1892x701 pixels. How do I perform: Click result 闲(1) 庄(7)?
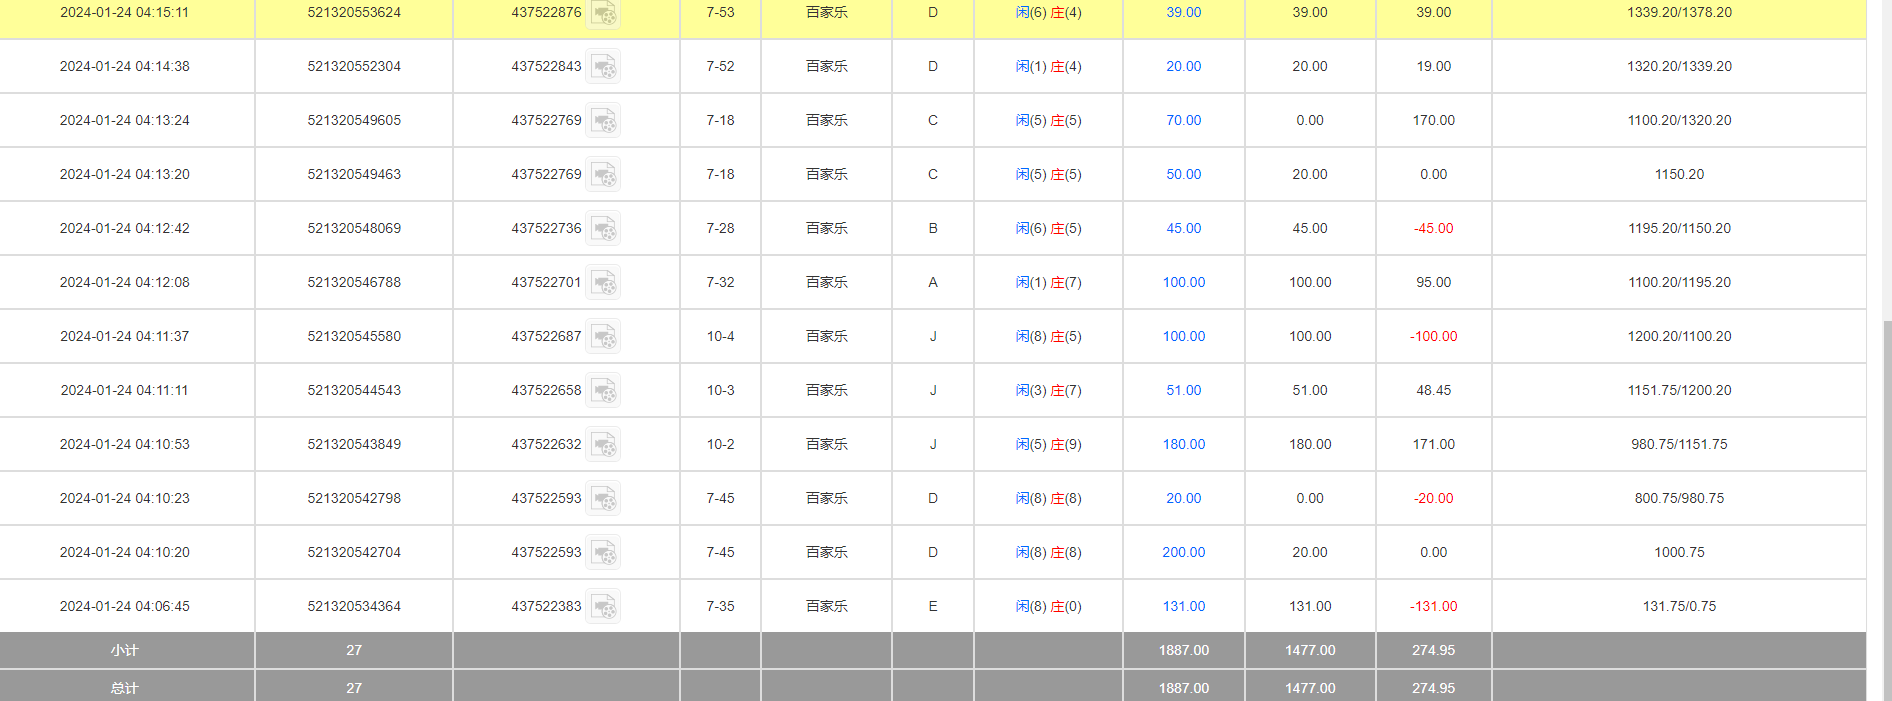point(1048,282)
